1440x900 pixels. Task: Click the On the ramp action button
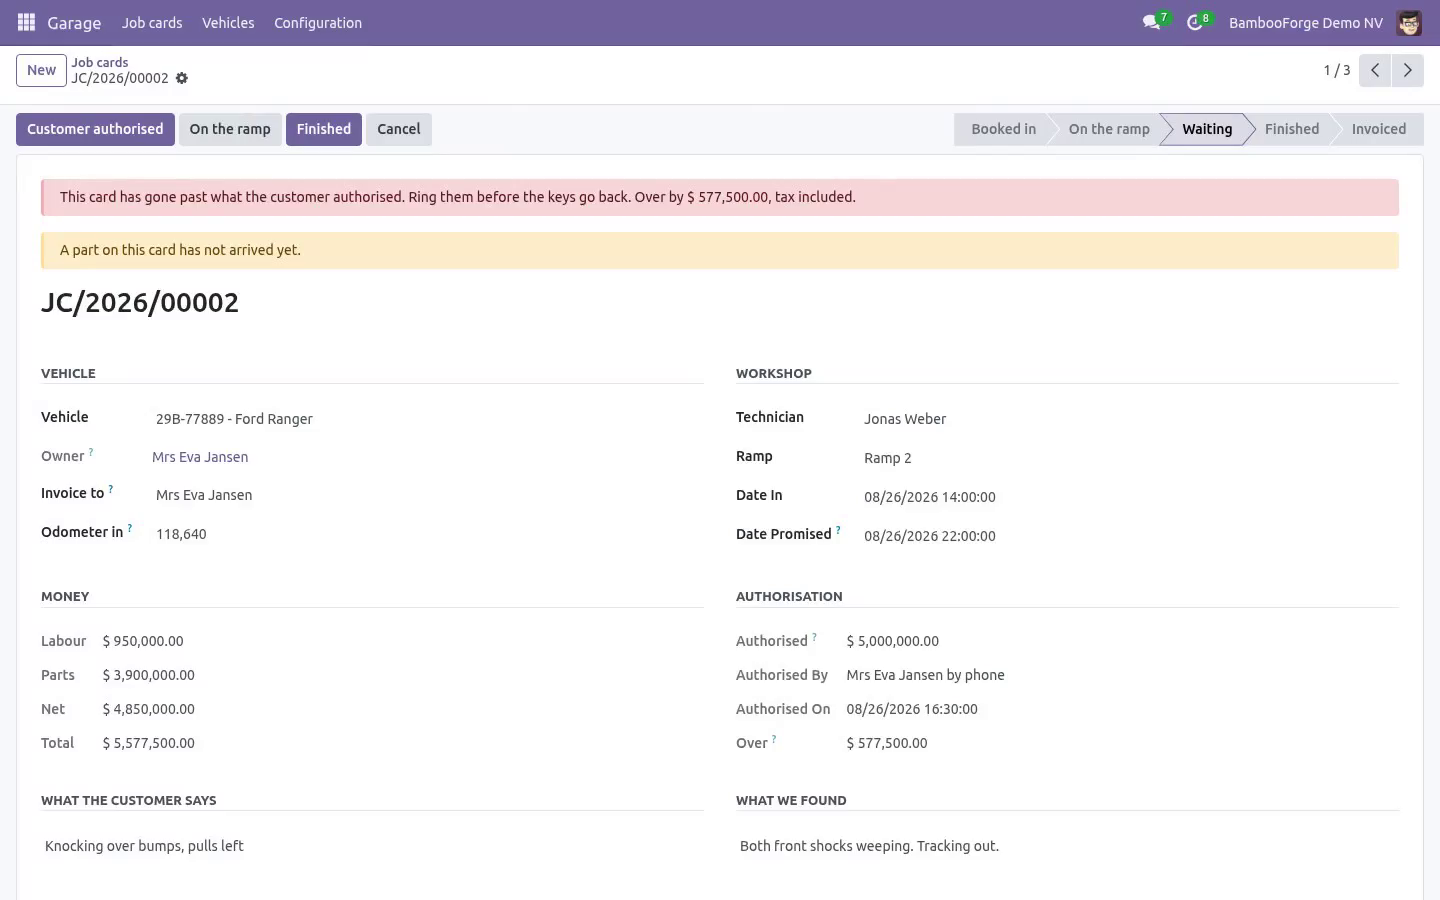click(x=230, y=129)
